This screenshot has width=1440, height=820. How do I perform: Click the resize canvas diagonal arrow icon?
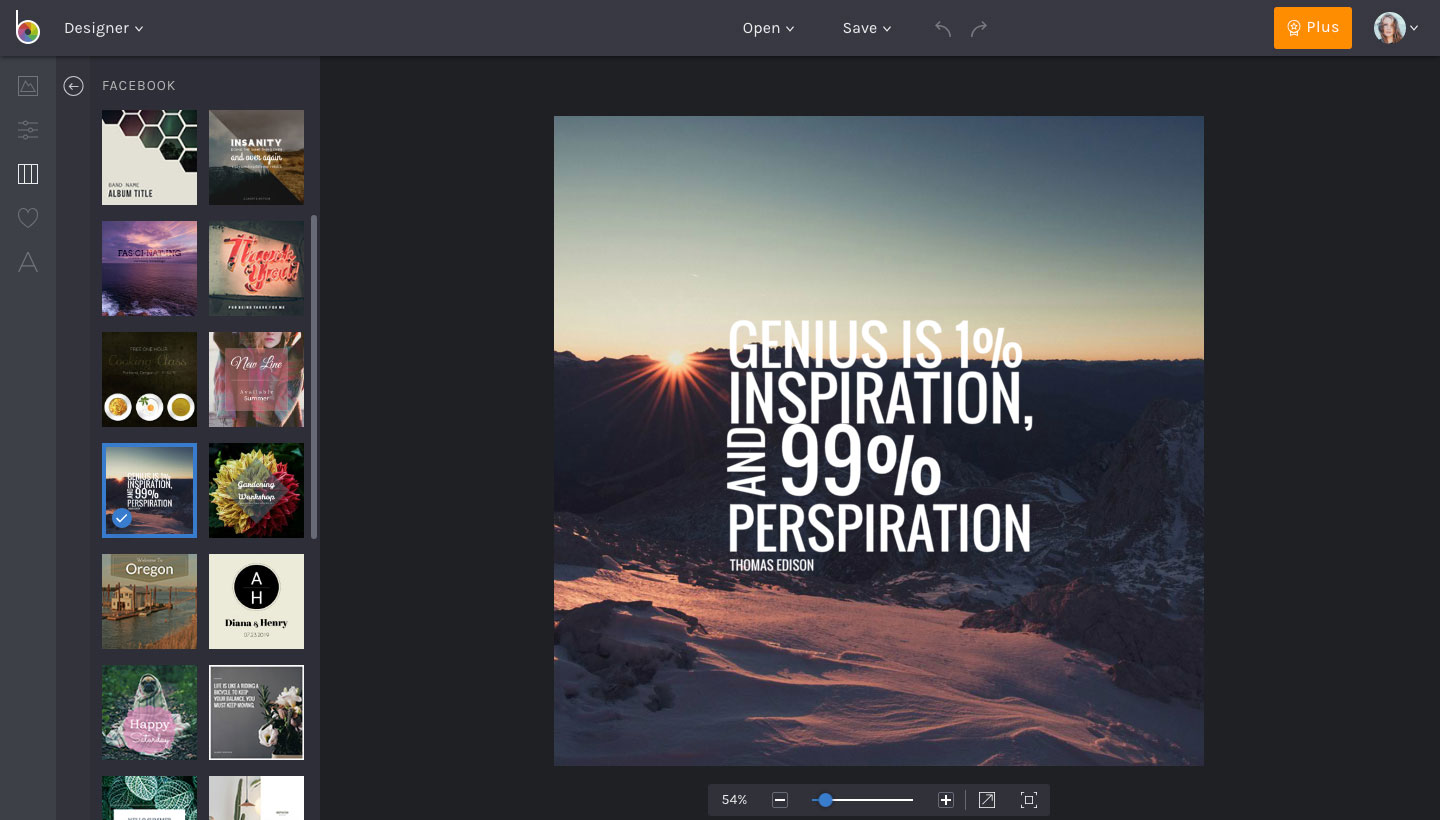[x=987, y=800]
